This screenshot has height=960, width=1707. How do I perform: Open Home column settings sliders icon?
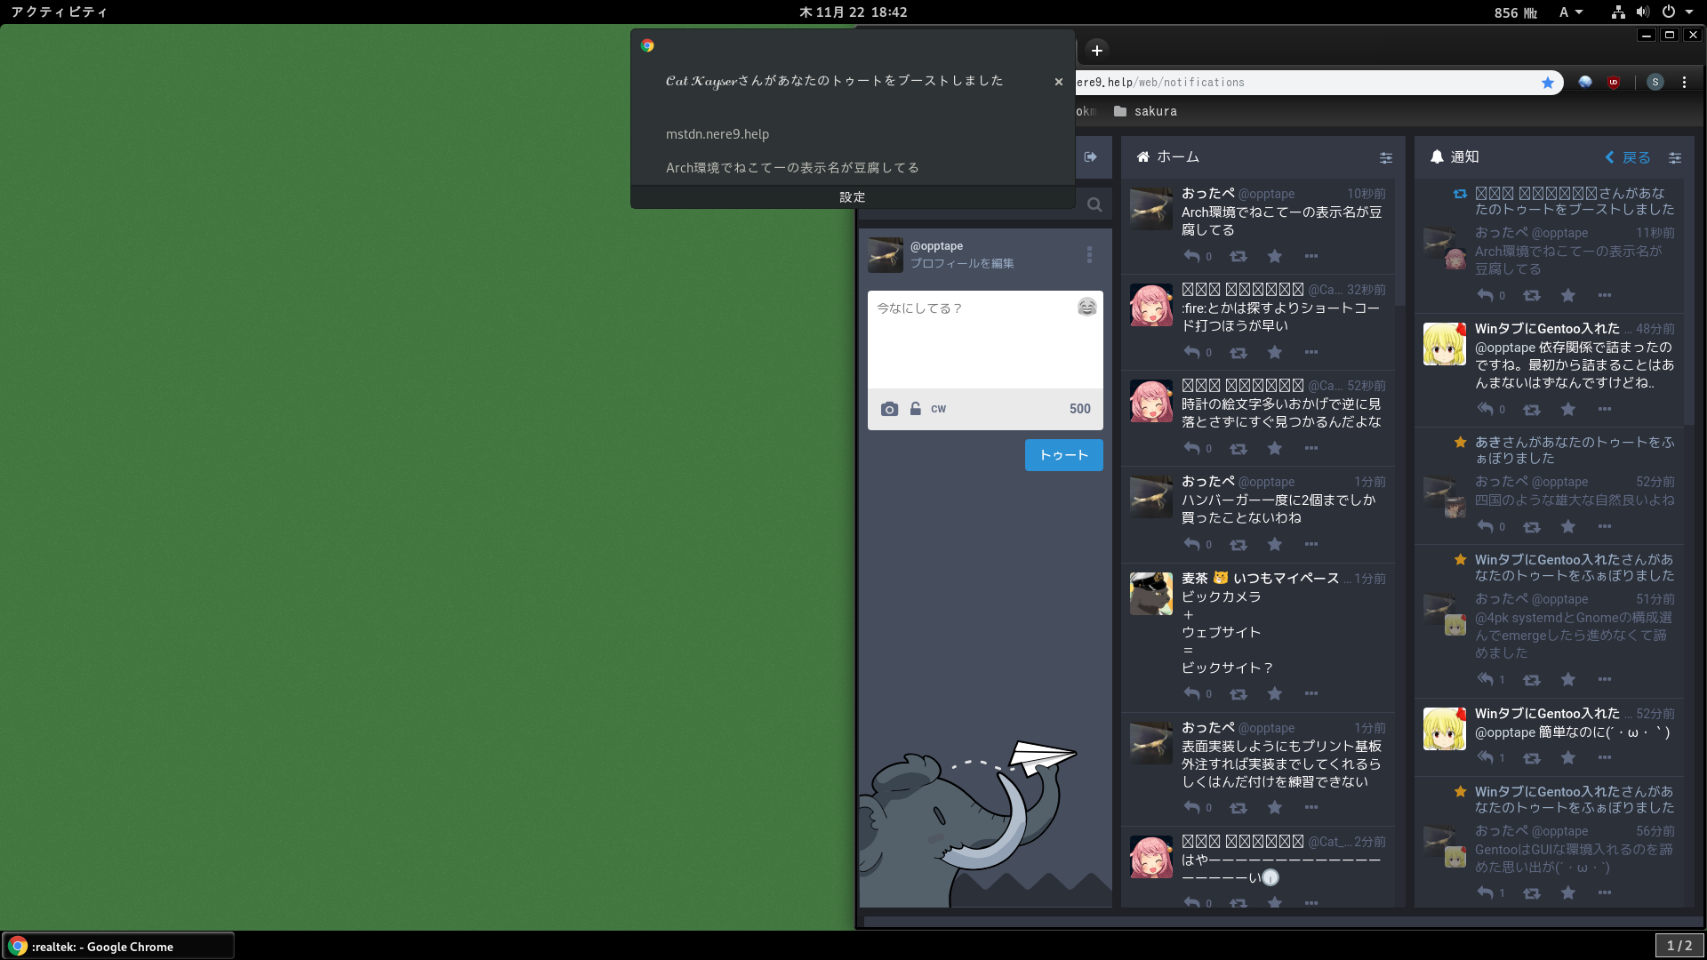[x=1386, y=157]
